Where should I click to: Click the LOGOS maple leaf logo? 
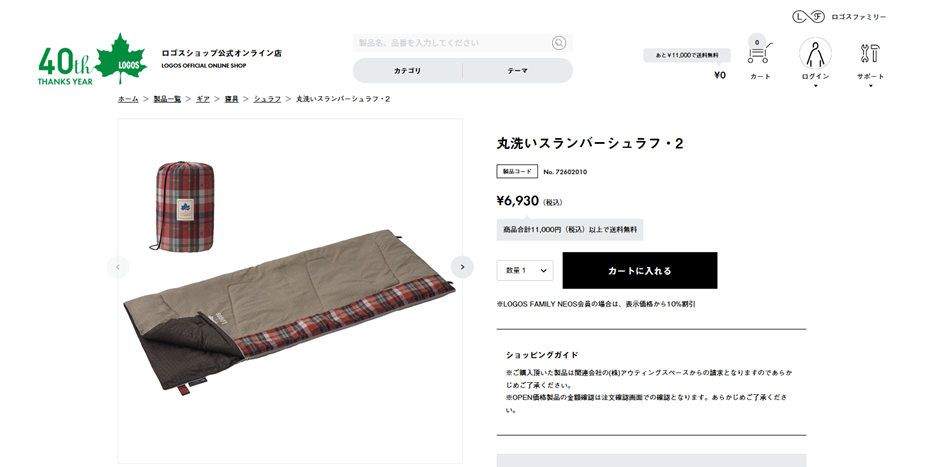point(120,58)
